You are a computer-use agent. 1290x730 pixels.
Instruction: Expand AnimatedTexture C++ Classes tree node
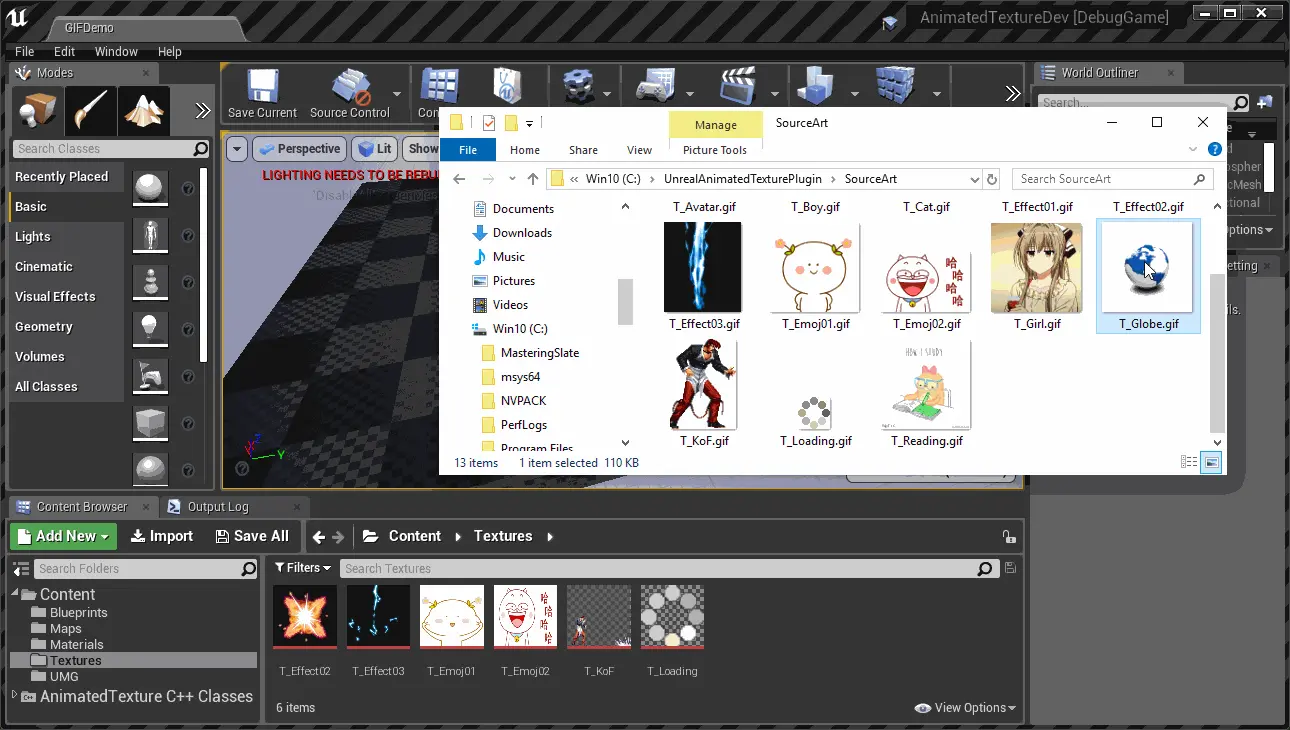(x=14, y=696)
